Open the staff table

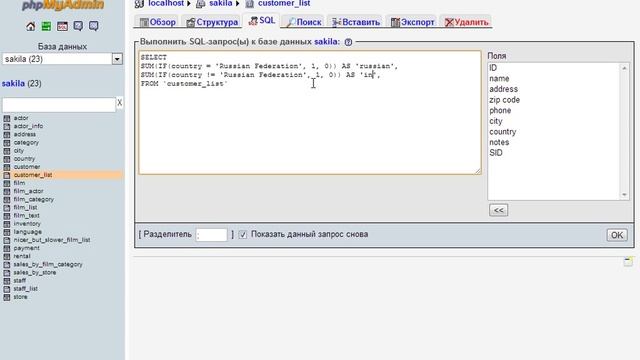20,281
